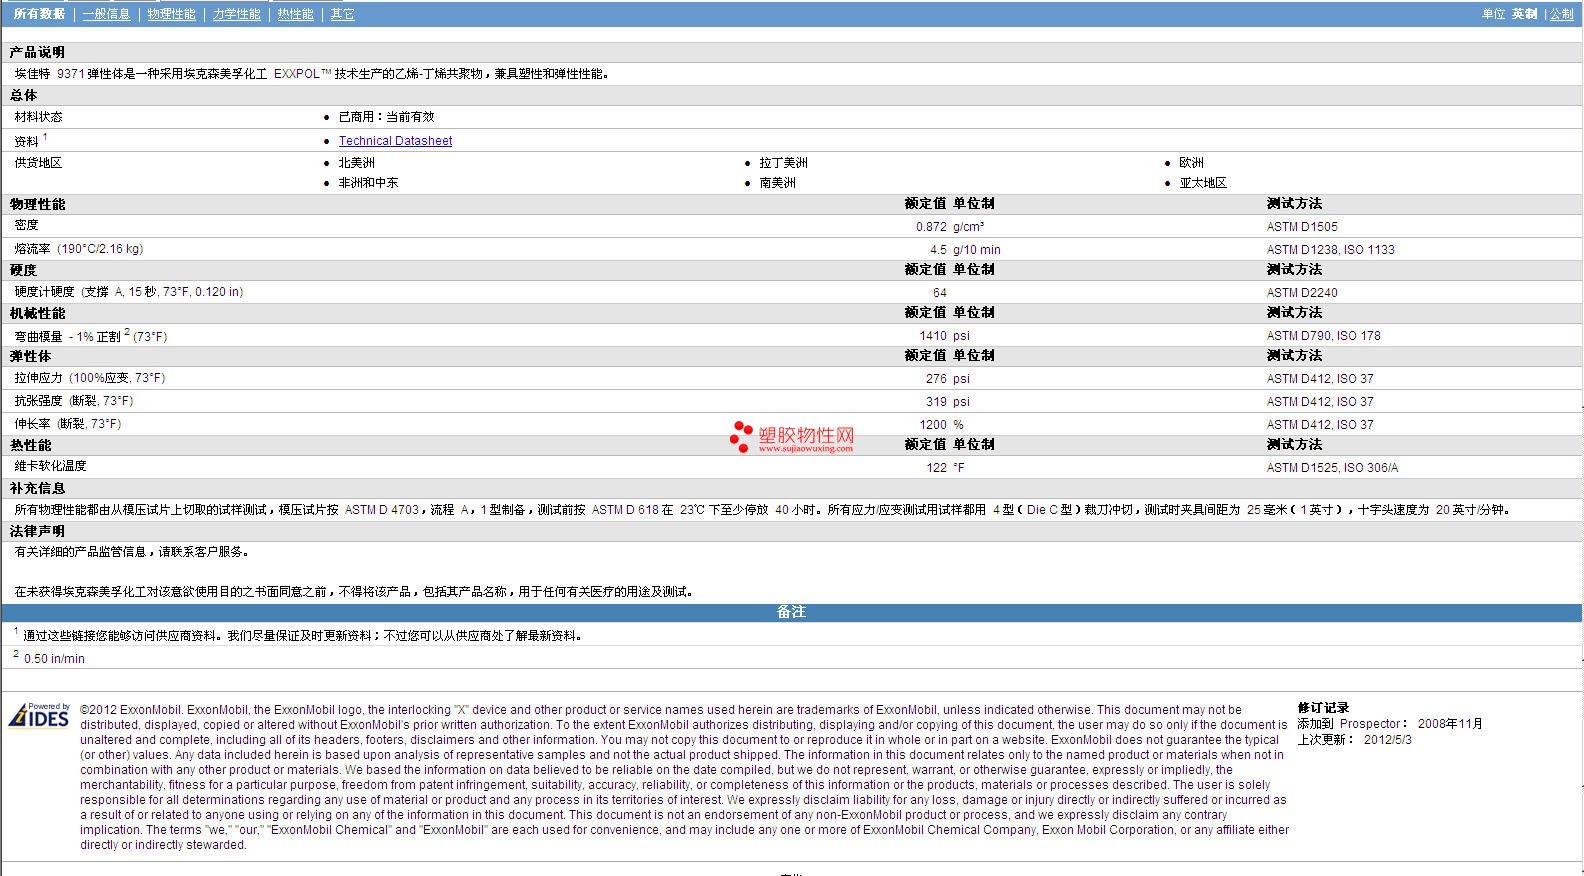
Task: Click footnote 0.50 in/min
Action: click(x=54, y=659)
